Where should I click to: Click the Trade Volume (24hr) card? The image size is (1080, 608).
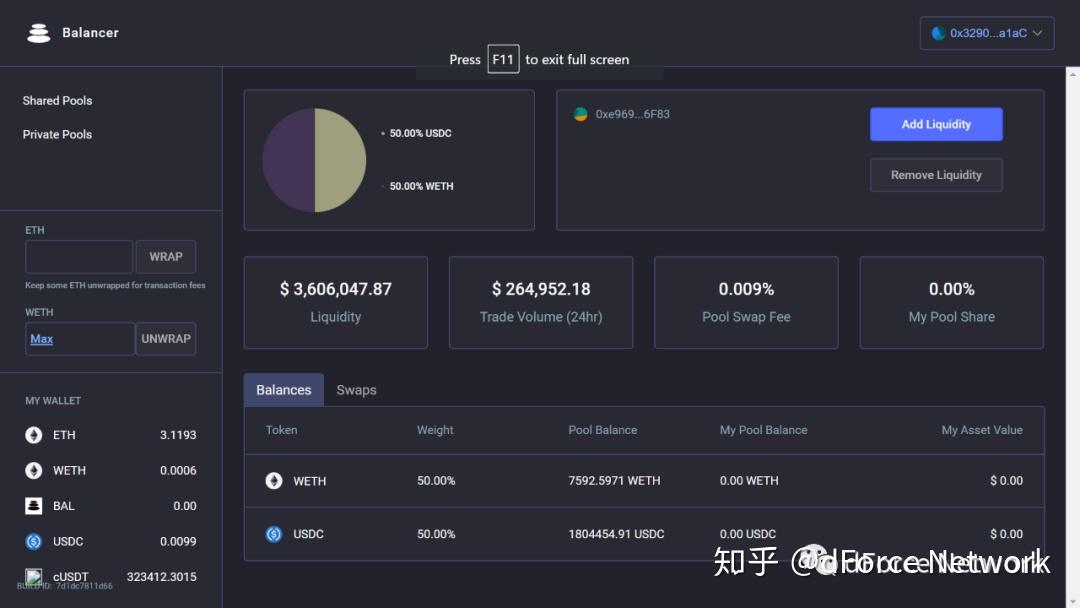click(x=541, y=302)
